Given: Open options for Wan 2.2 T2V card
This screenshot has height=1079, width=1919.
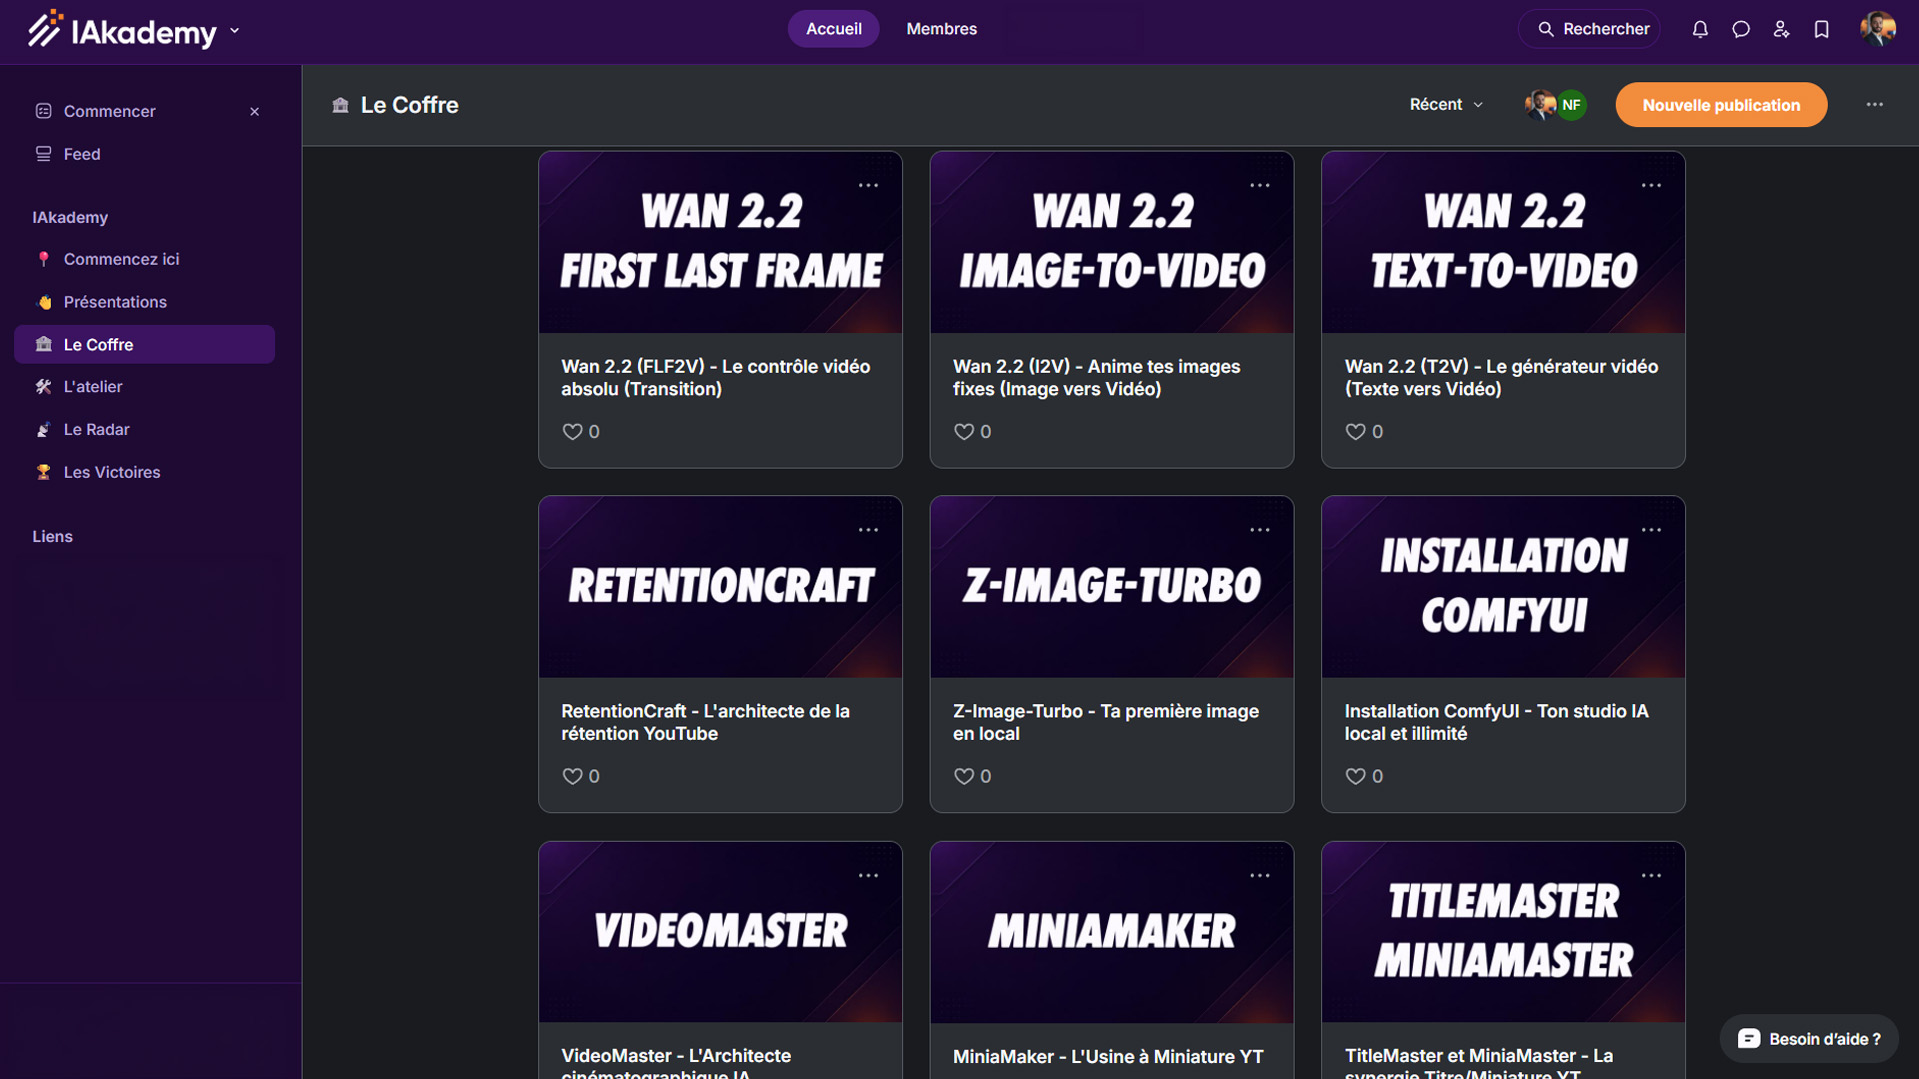Looking at the screenshot, I should 1651,185.
